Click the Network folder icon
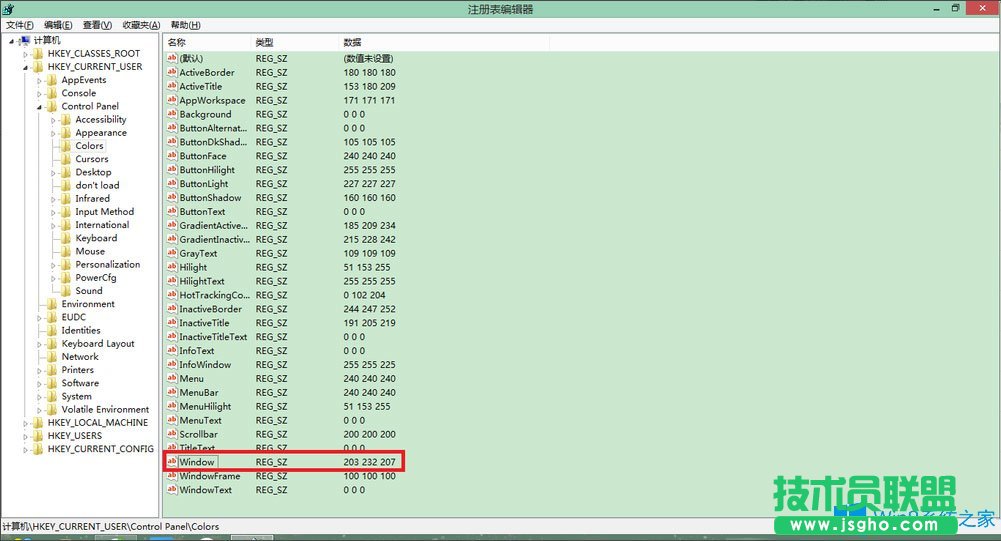This screenshot has height=541, width=1001. [52, 357]
